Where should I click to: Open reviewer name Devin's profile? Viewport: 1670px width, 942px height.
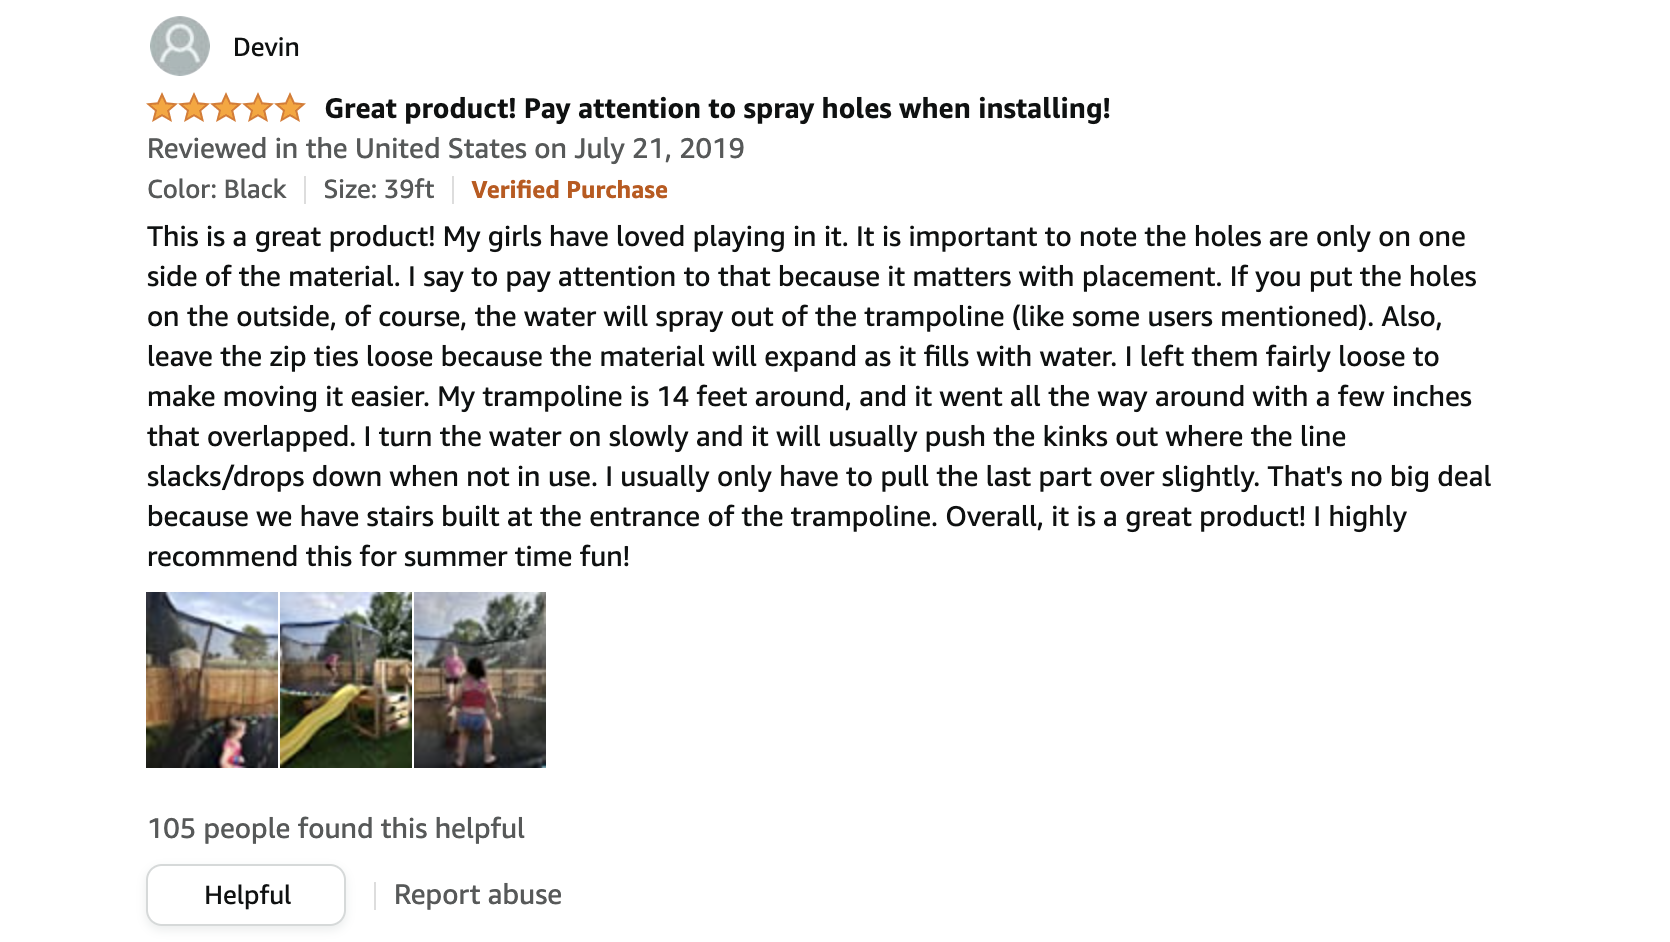click(266, 47)
